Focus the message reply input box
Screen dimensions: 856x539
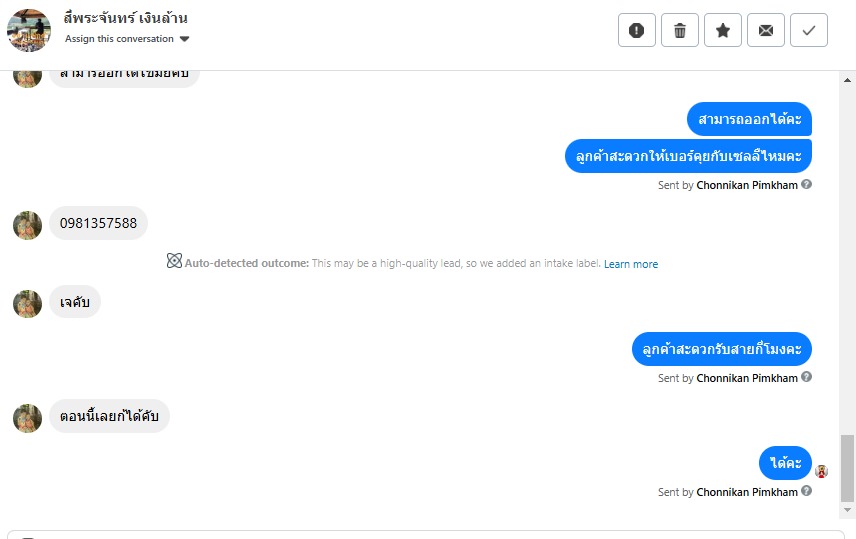425,534
